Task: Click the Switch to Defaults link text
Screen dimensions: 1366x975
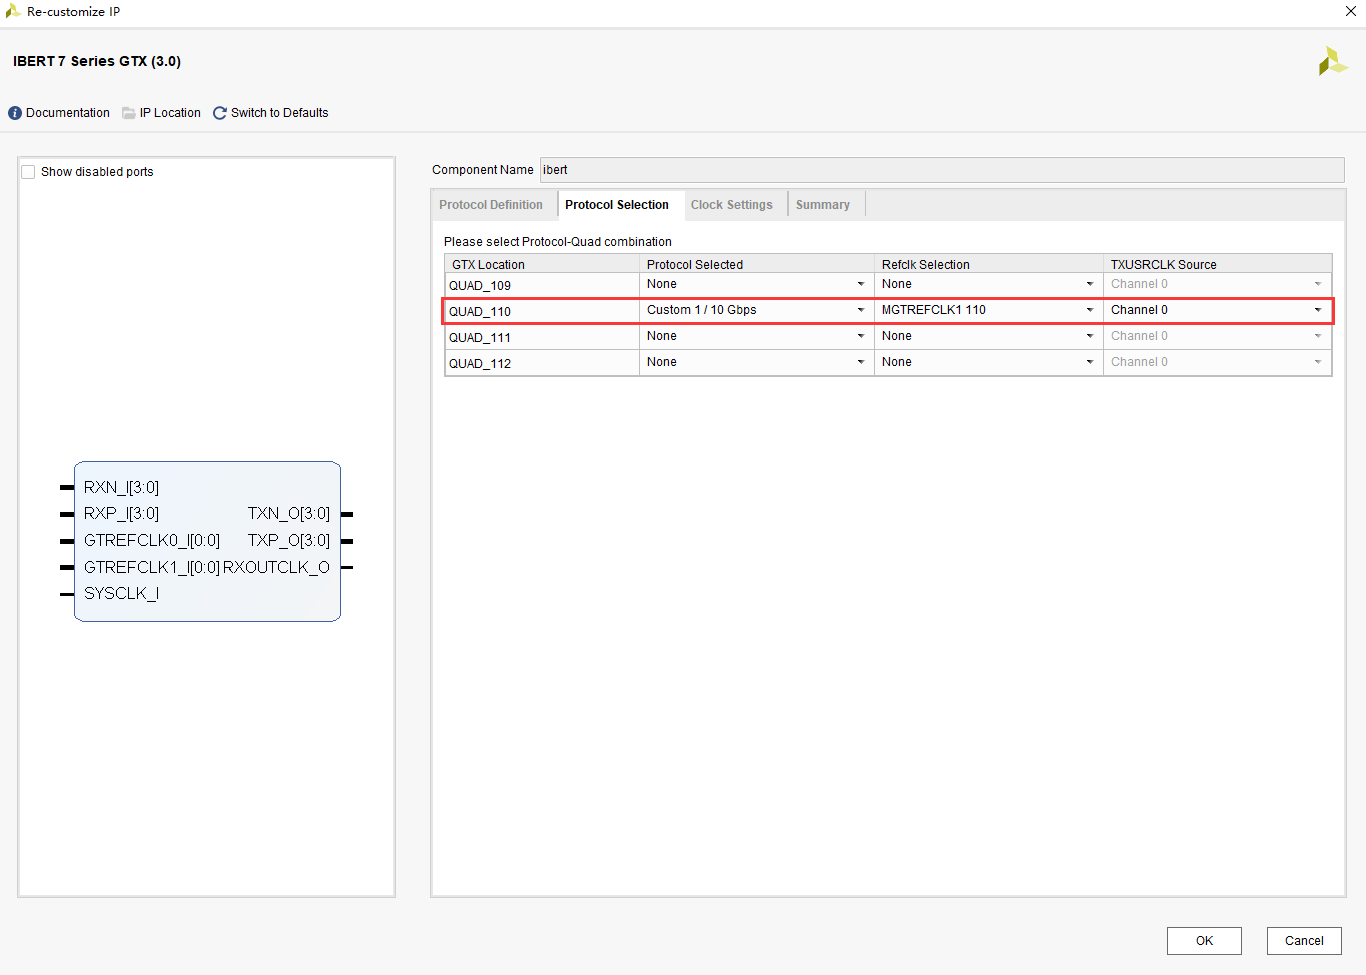Action: tap(280, 113)
